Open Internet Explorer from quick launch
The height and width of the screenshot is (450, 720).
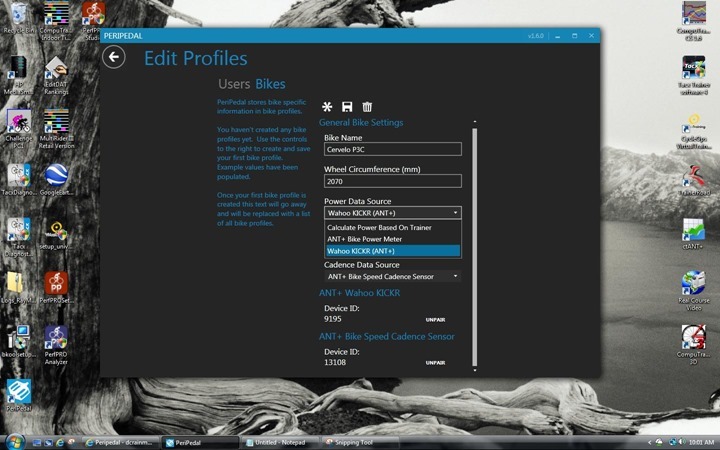[60, 443]
